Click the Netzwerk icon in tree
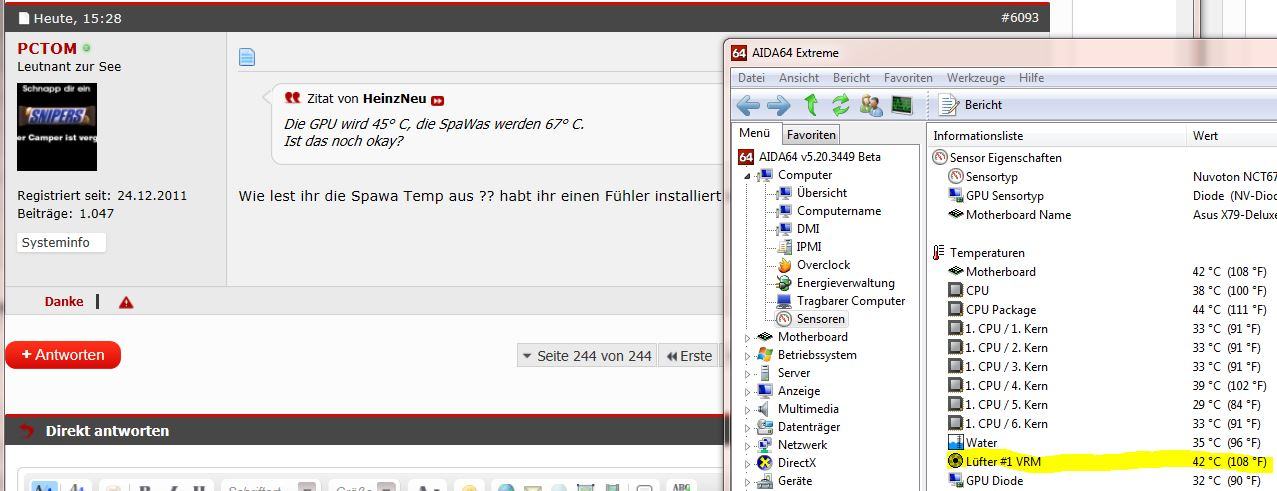This screenshot has height=491, width=1277. click(765, 445)
